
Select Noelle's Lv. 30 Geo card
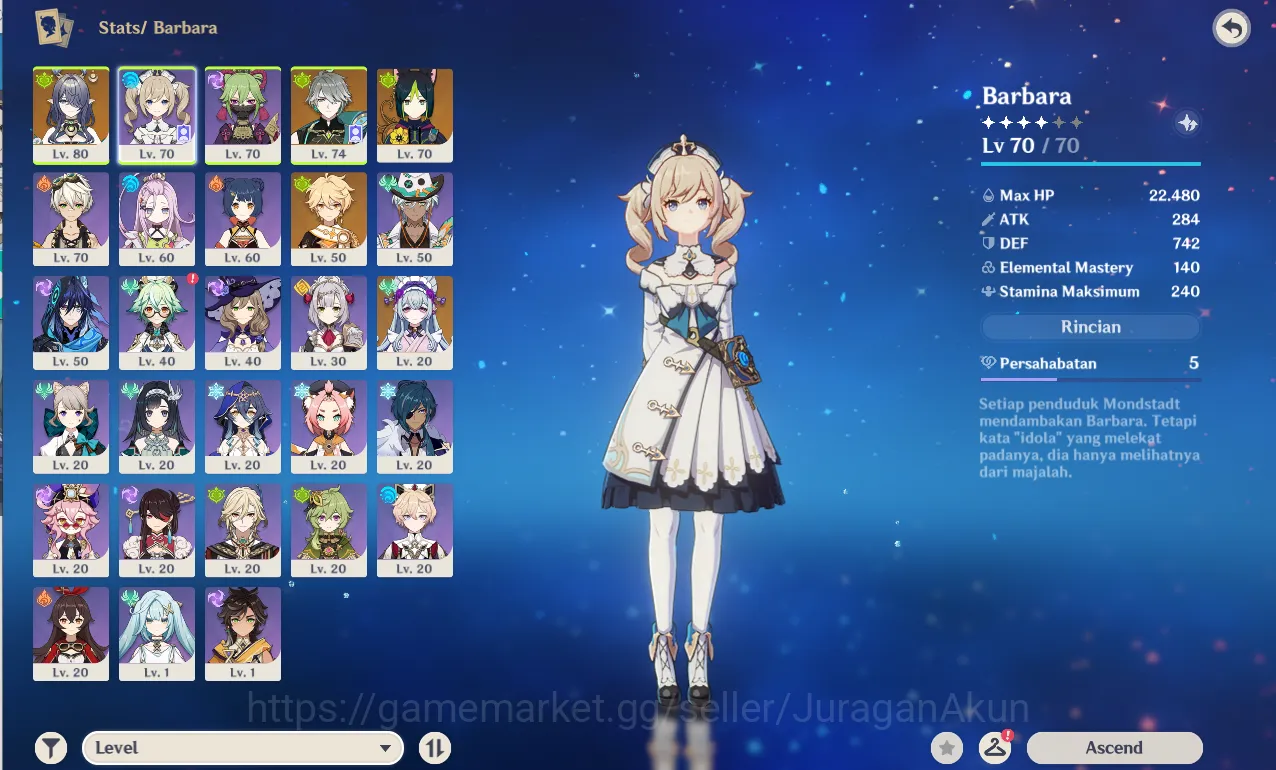click(329, 323)
